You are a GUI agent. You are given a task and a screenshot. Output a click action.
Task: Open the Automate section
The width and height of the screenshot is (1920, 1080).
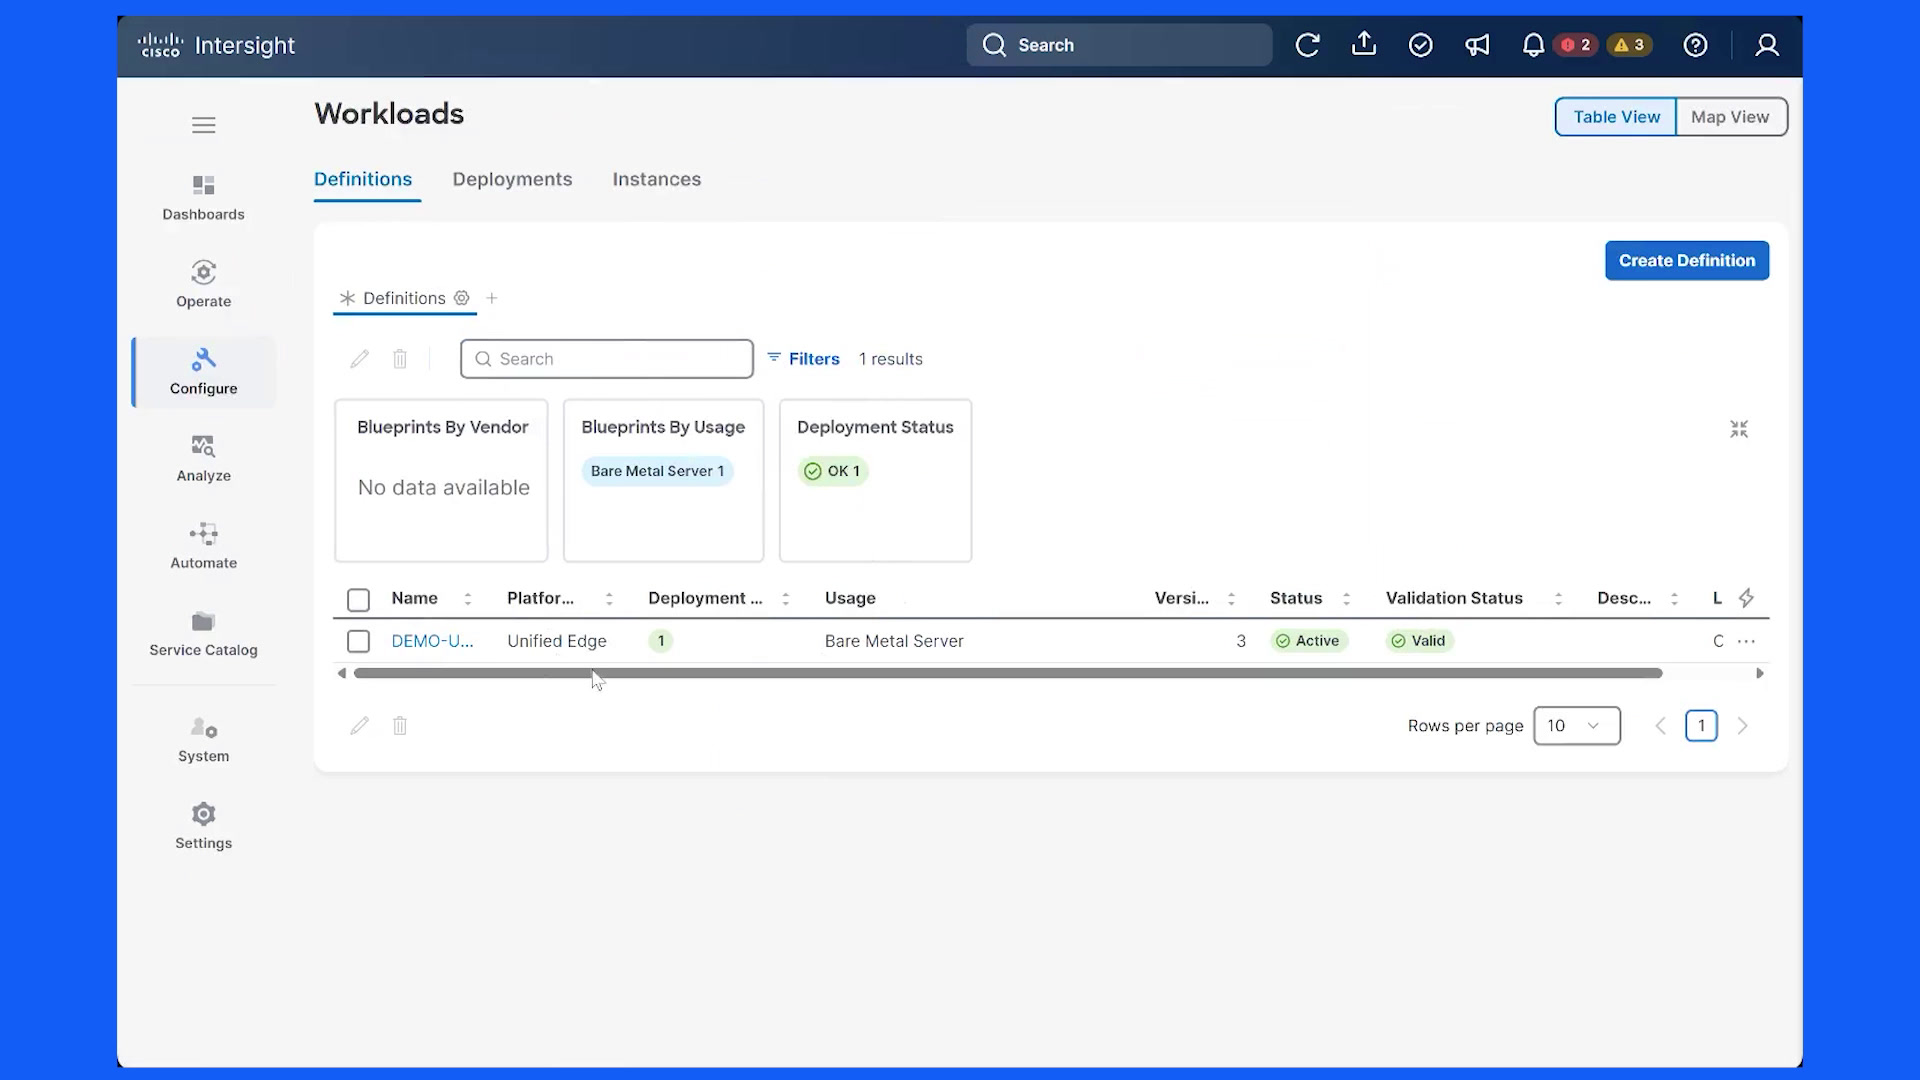coord(203,546)
